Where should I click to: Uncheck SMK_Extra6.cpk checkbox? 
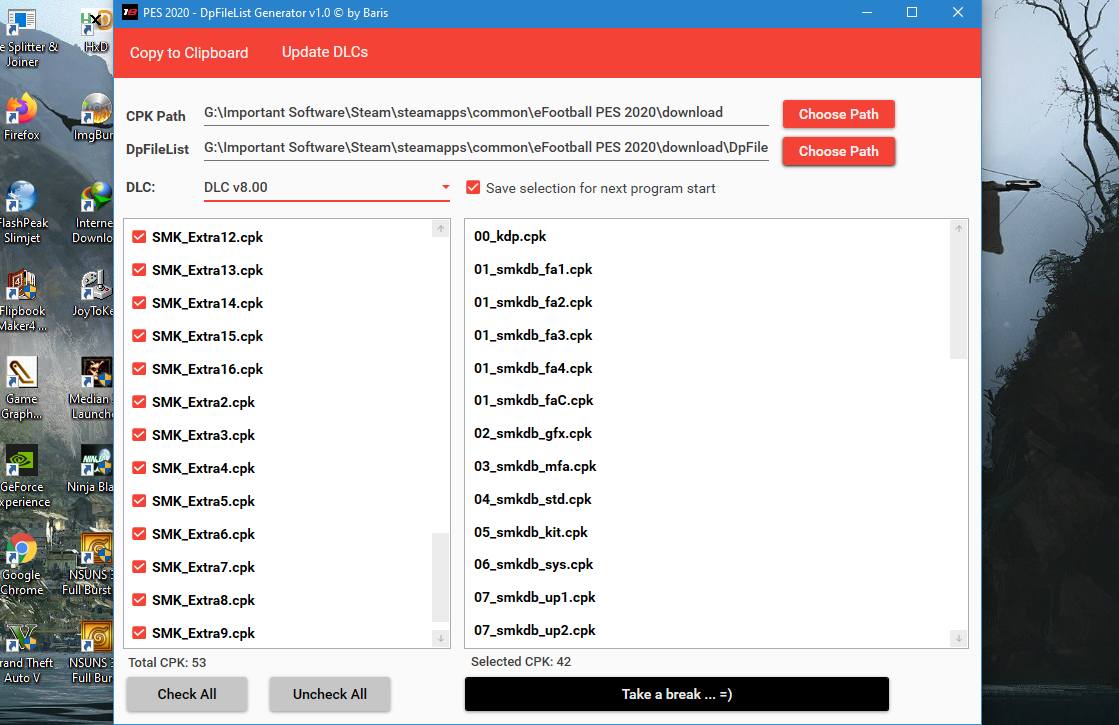click(x=139, y=534)
